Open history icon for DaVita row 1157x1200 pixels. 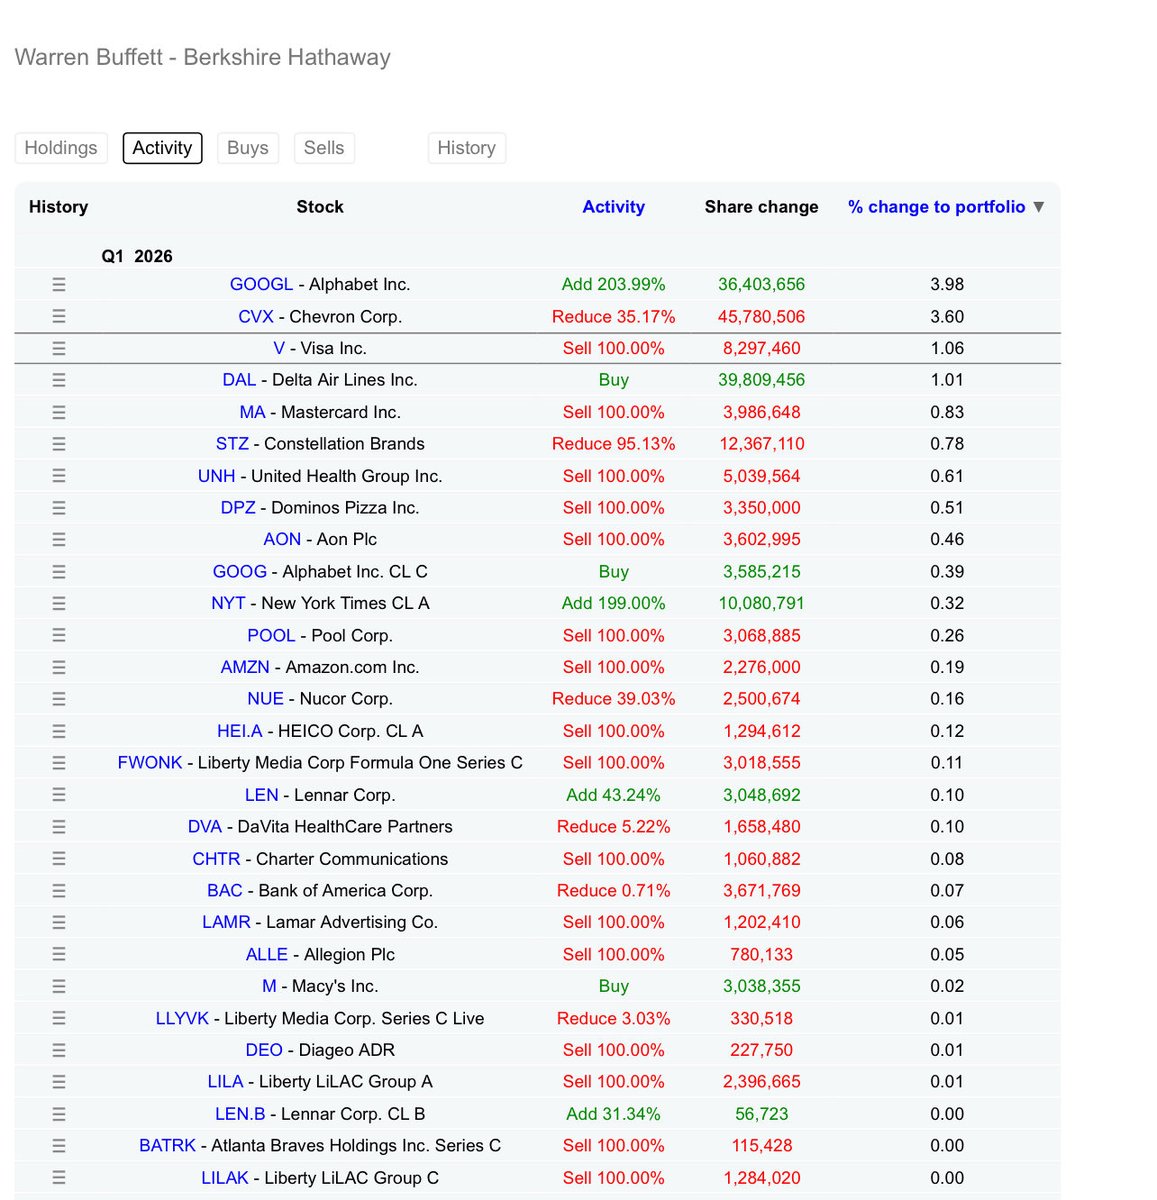(59, 827)
